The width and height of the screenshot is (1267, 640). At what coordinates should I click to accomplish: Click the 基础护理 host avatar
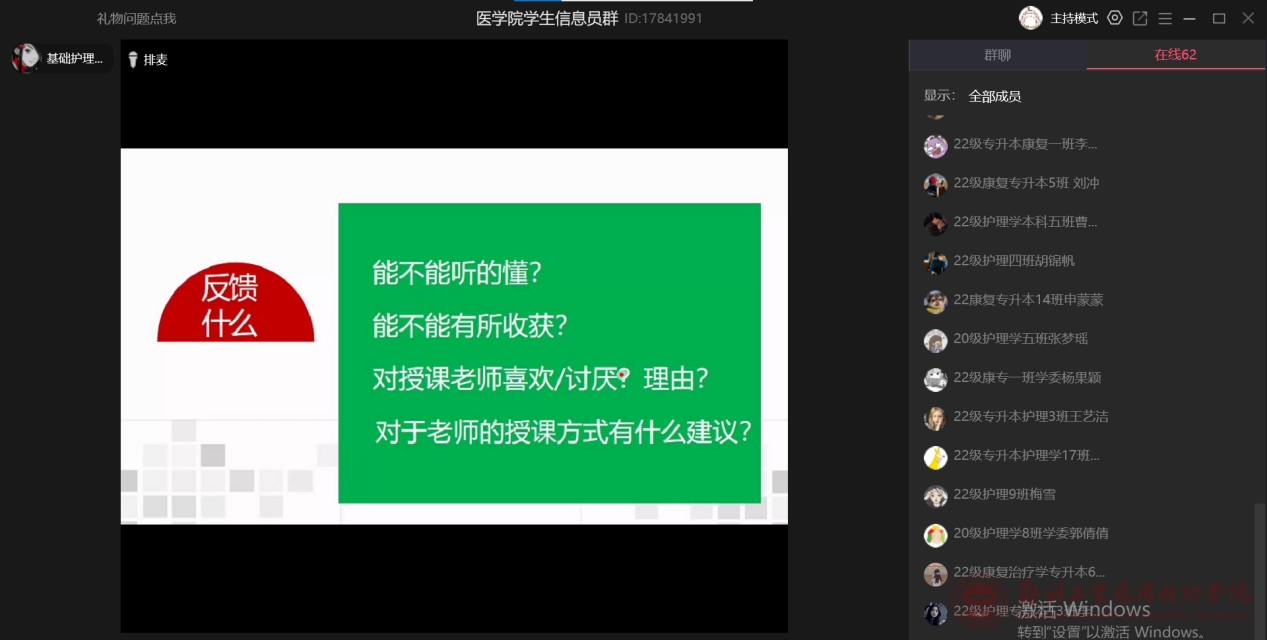26,58
